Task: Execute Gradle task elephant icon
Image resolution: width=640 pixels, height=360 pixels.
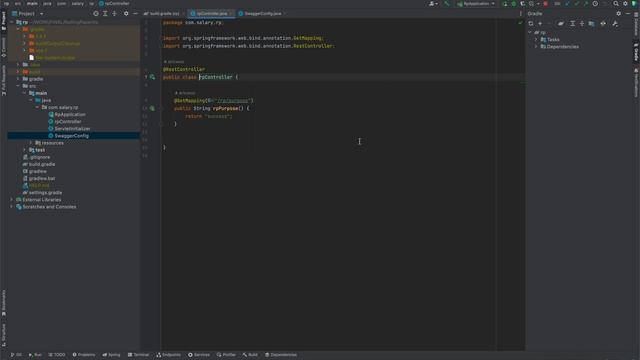Action: [x=561, y=24]
